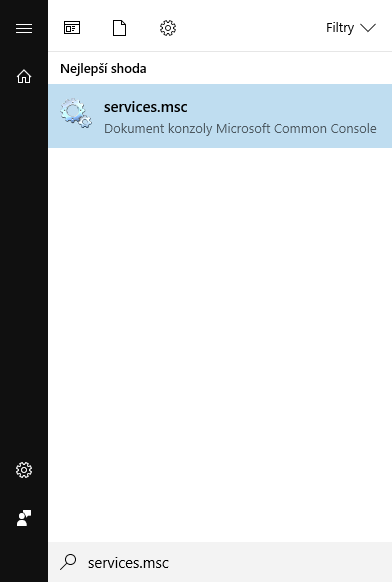Click the empty dark sidebar area

click(x=24, y=271)
